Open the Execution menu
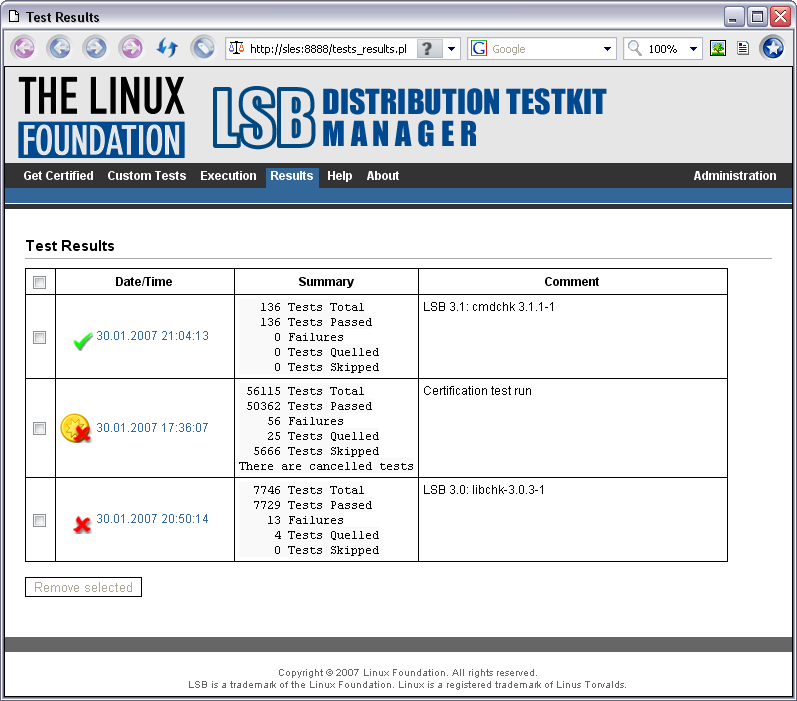The image size is (797, 701). tap(228, 176)
